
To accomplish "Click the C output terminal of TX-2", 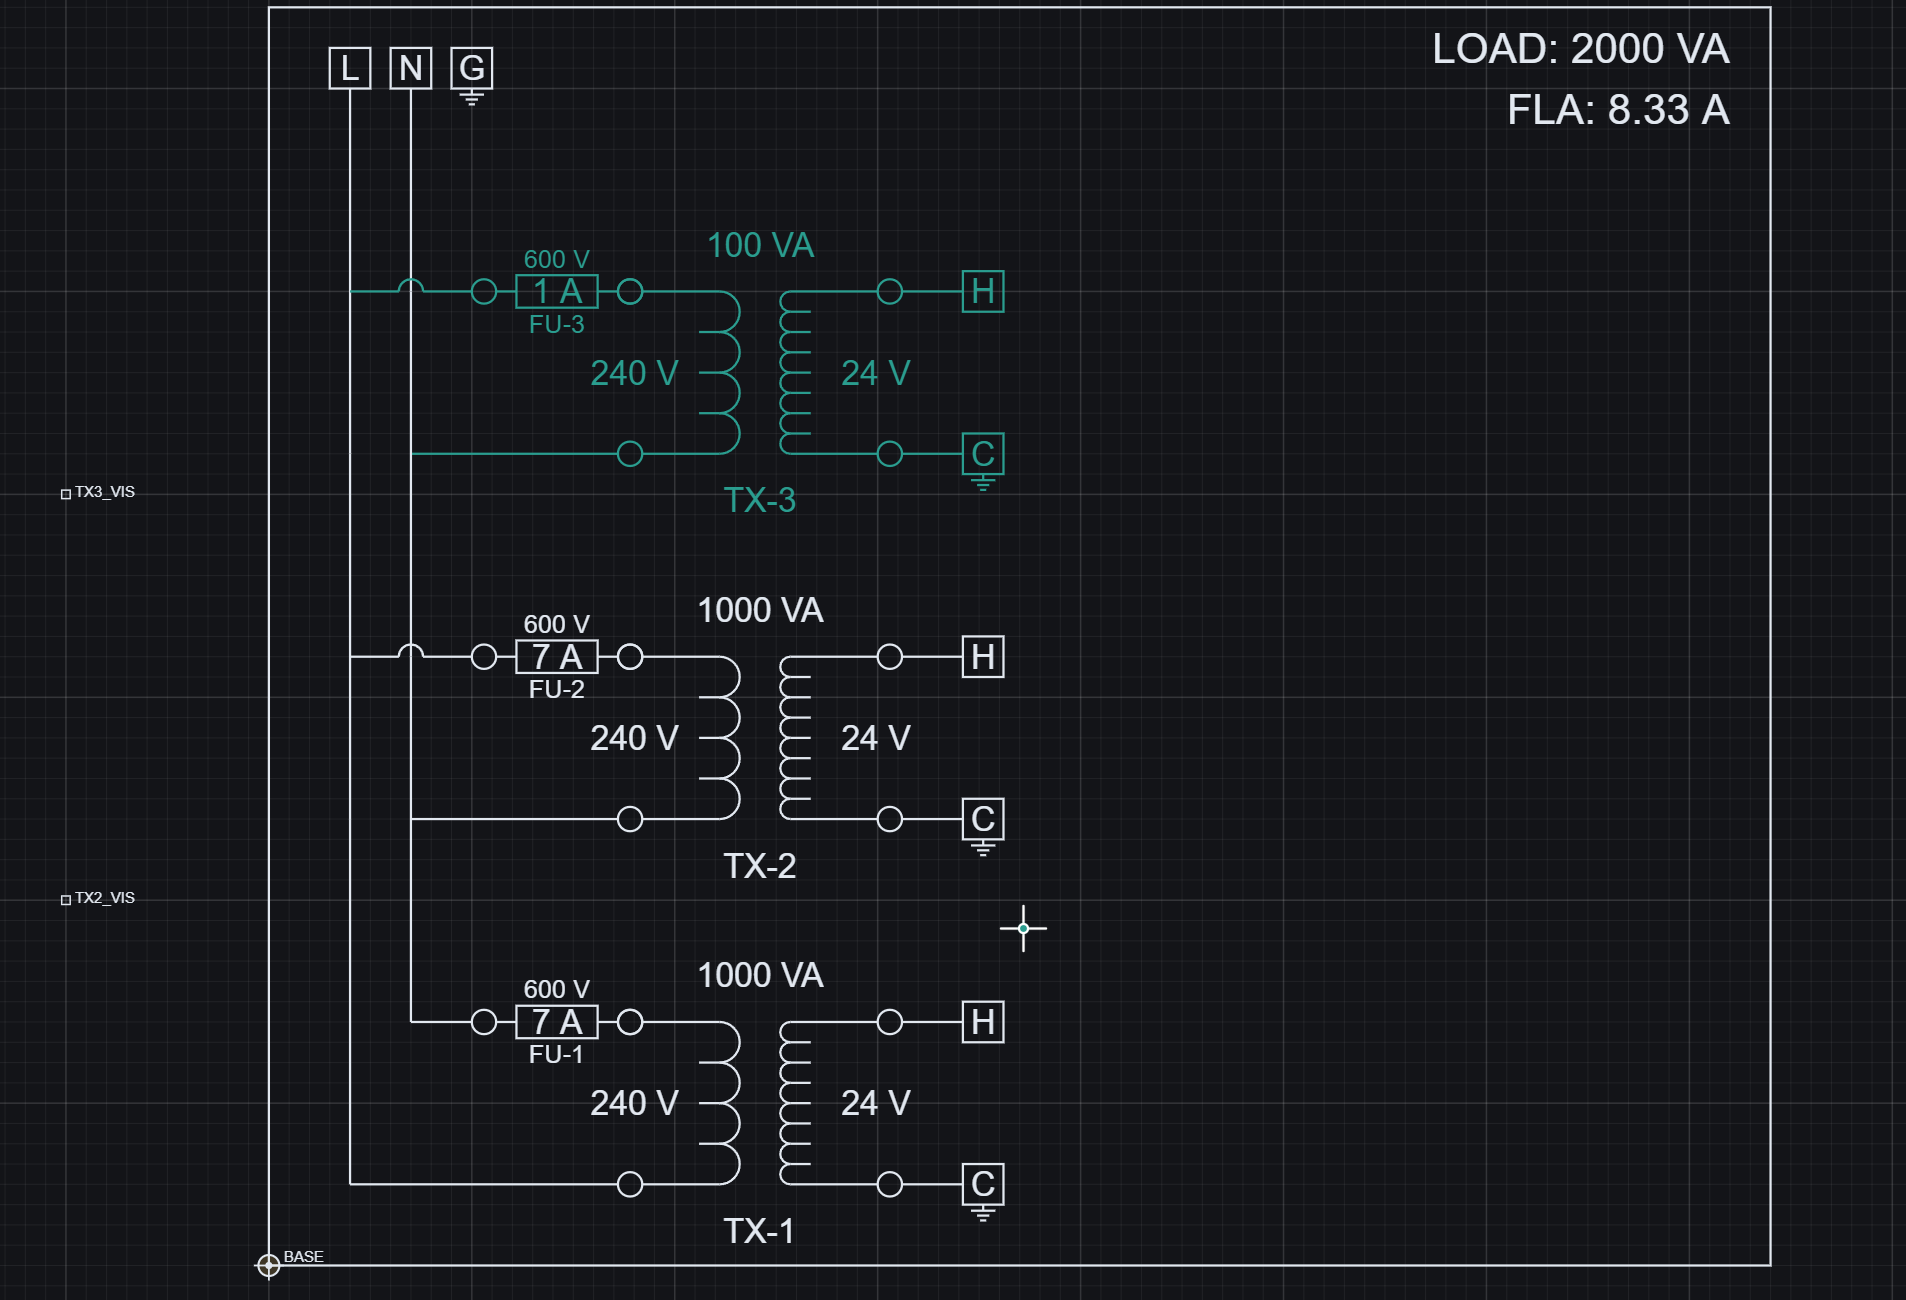I will pyautogui.click(x=983, y=819).
